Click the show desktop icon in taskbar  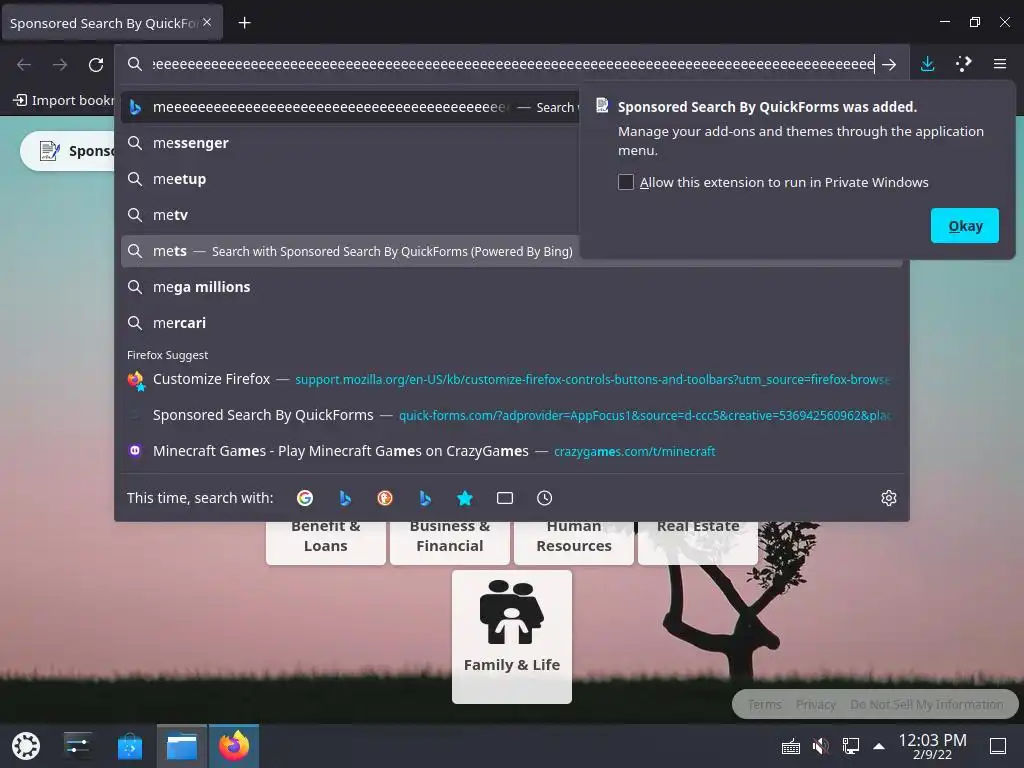click(998, 746)
